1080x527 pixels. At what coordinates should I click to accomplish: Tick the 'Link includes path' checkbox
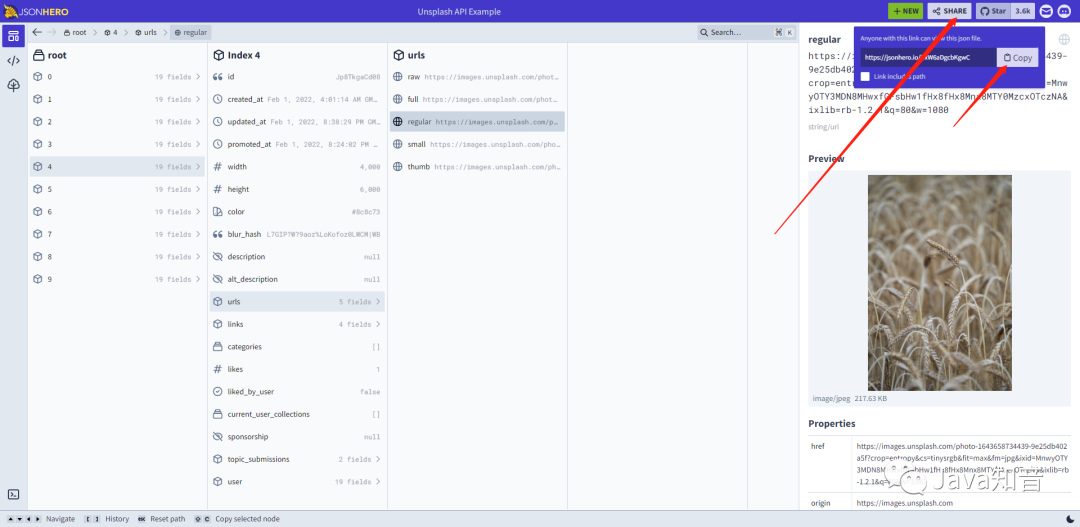coord(865,76)
